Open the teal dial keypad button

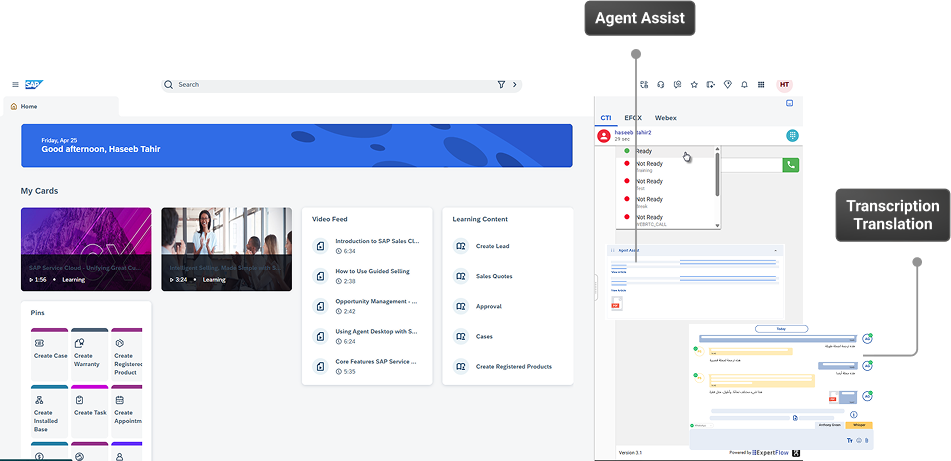pos(792,136)
